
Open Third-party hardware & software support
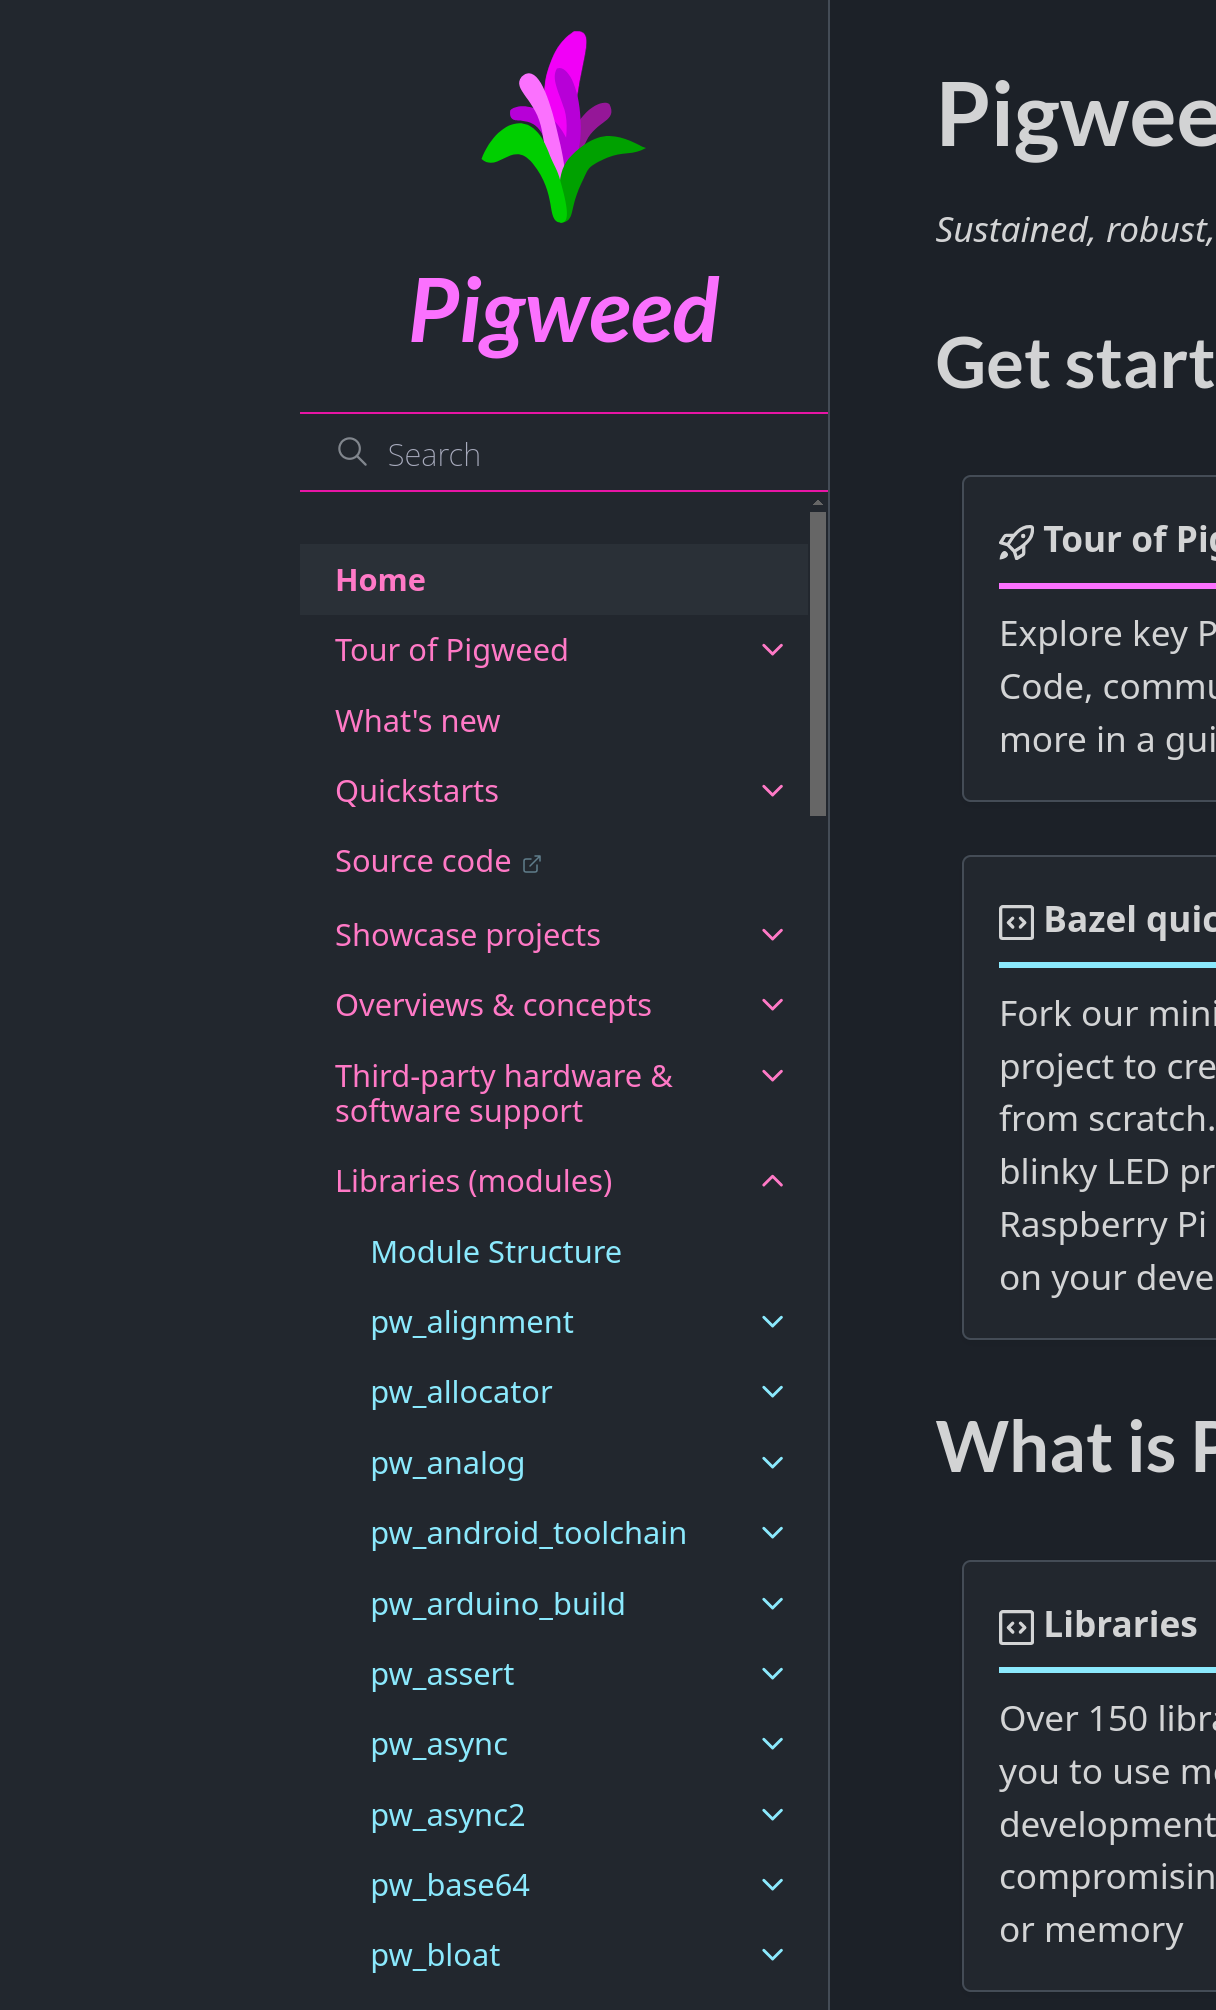click(504, 1093)
